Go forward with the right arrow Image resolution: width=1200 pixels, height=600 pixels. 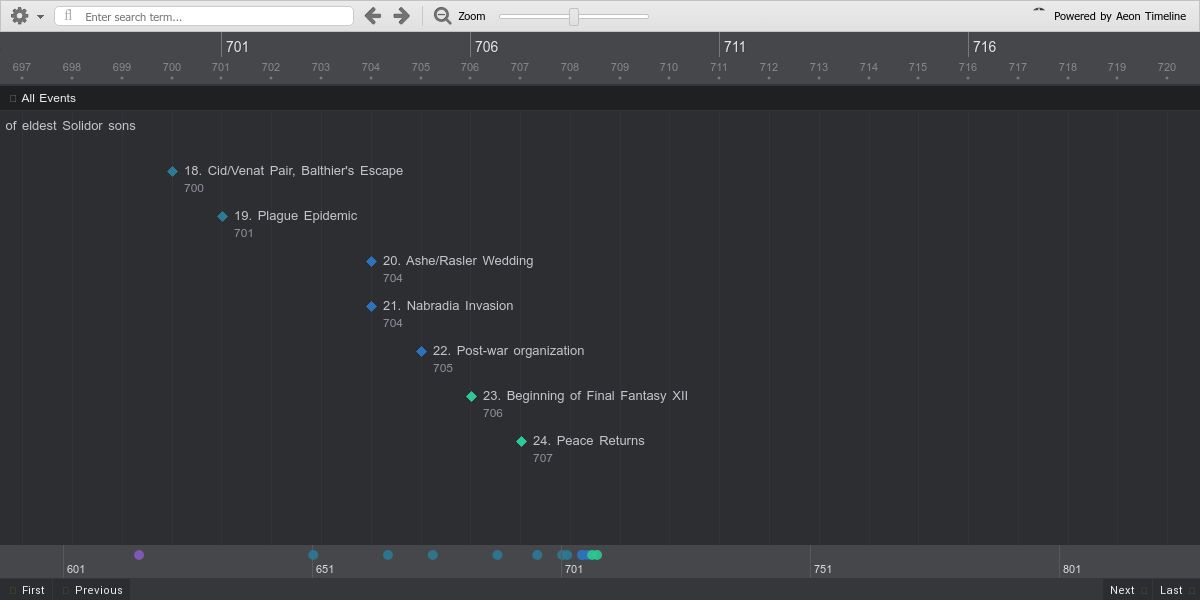click(401, 16)
